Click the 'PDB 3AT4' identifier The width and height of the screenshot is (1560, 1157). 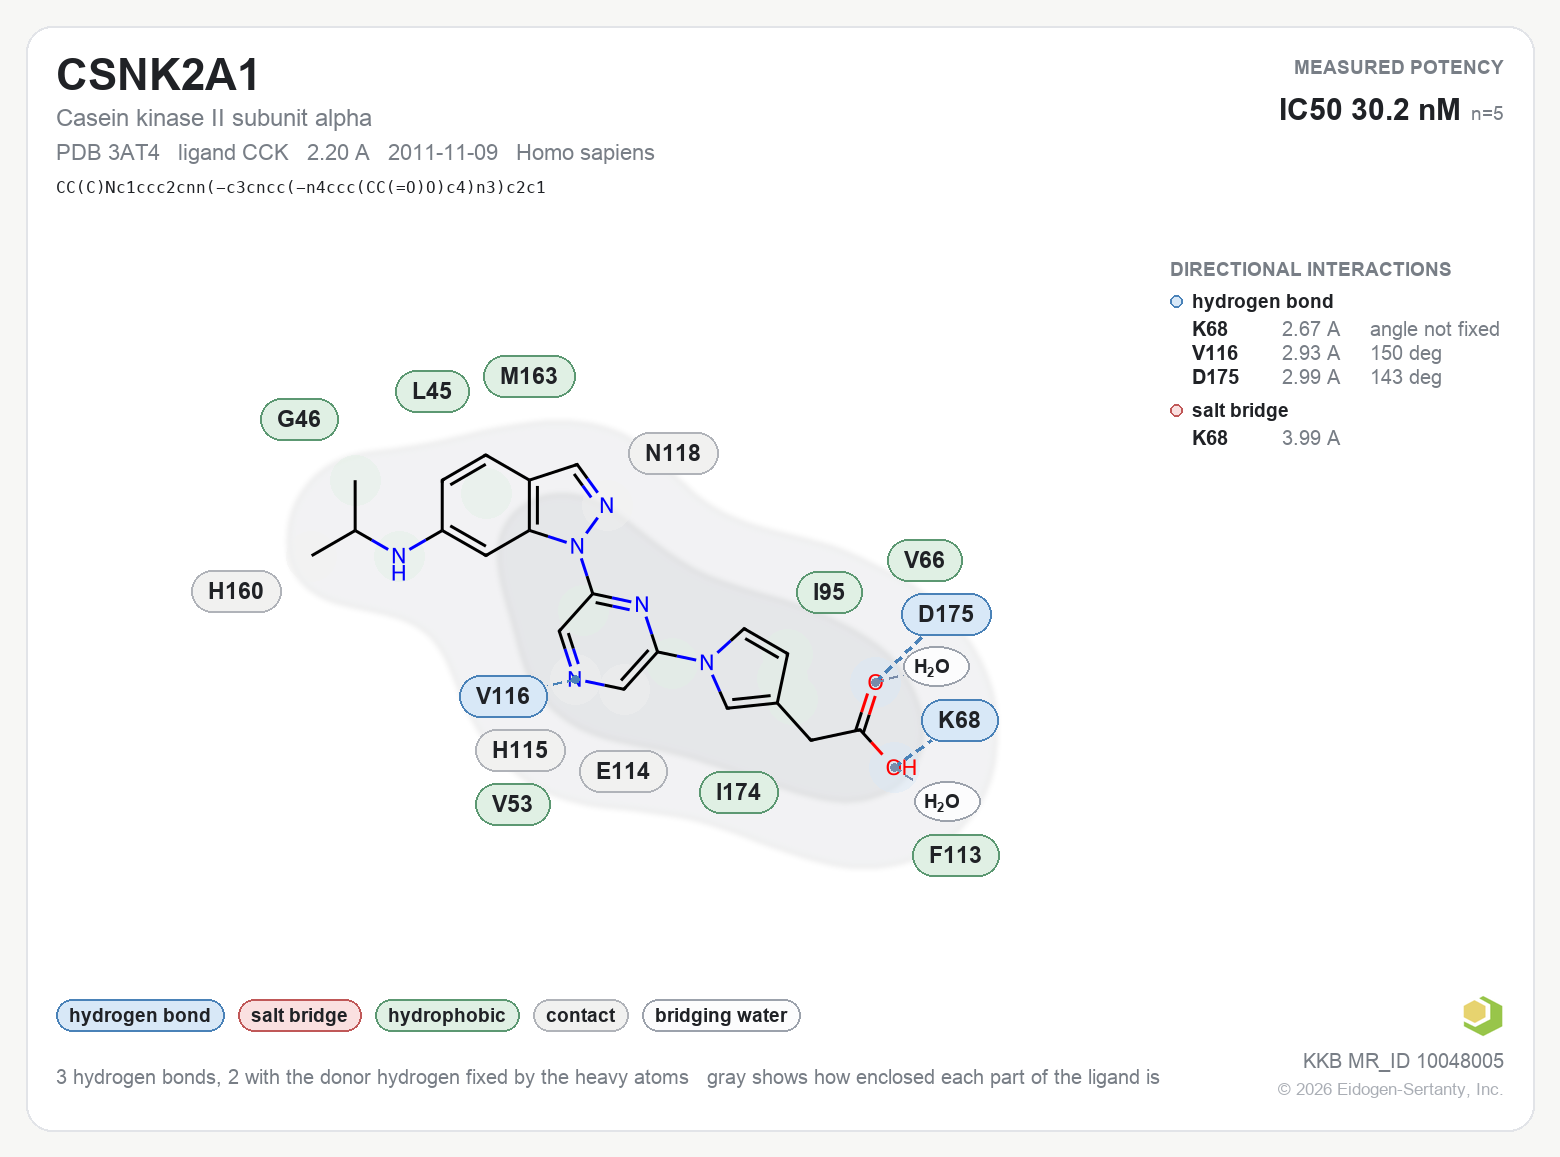click(x=108, y=153)
